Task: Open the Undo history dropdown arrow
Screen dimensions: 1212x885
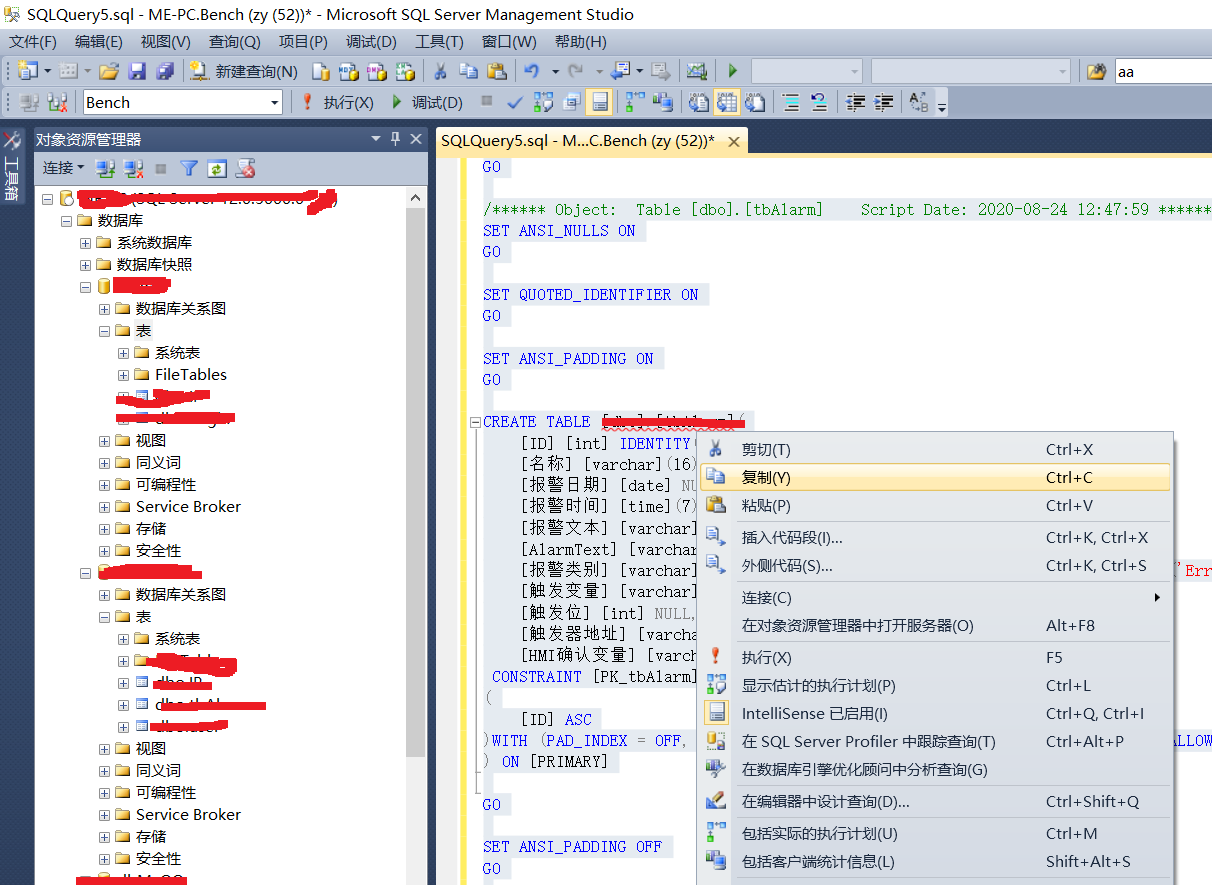Action: coord(555,71)
